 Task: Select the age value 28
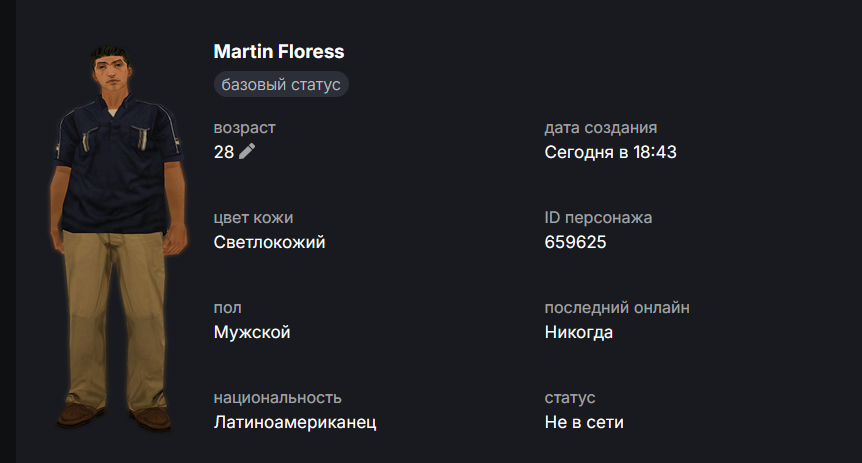click(224, 152)
